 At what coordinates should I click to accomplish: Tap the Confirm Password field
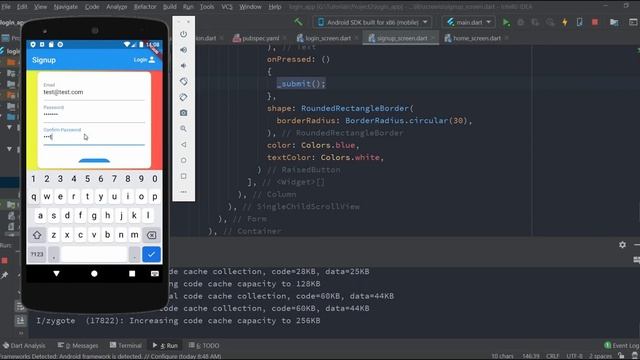(94, 136)
